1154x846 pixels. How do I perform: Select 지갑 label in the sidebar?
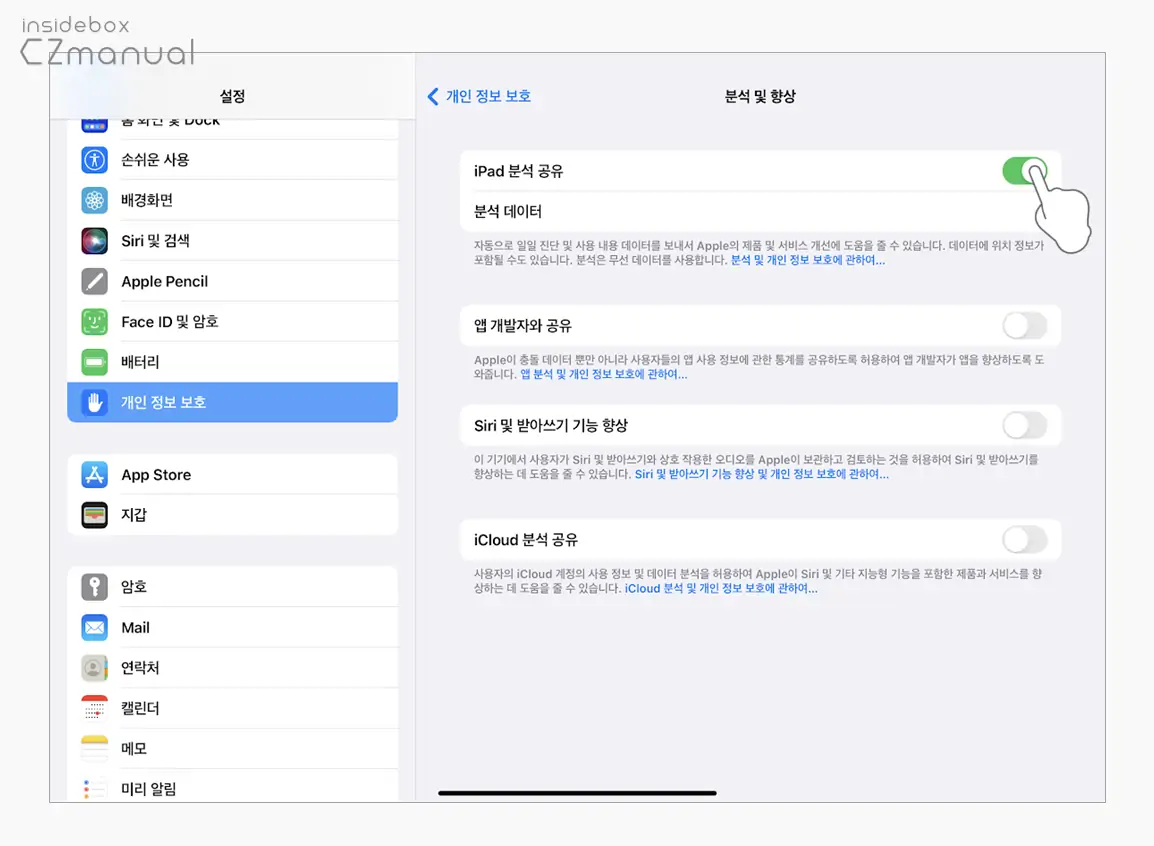click(134, 515)
